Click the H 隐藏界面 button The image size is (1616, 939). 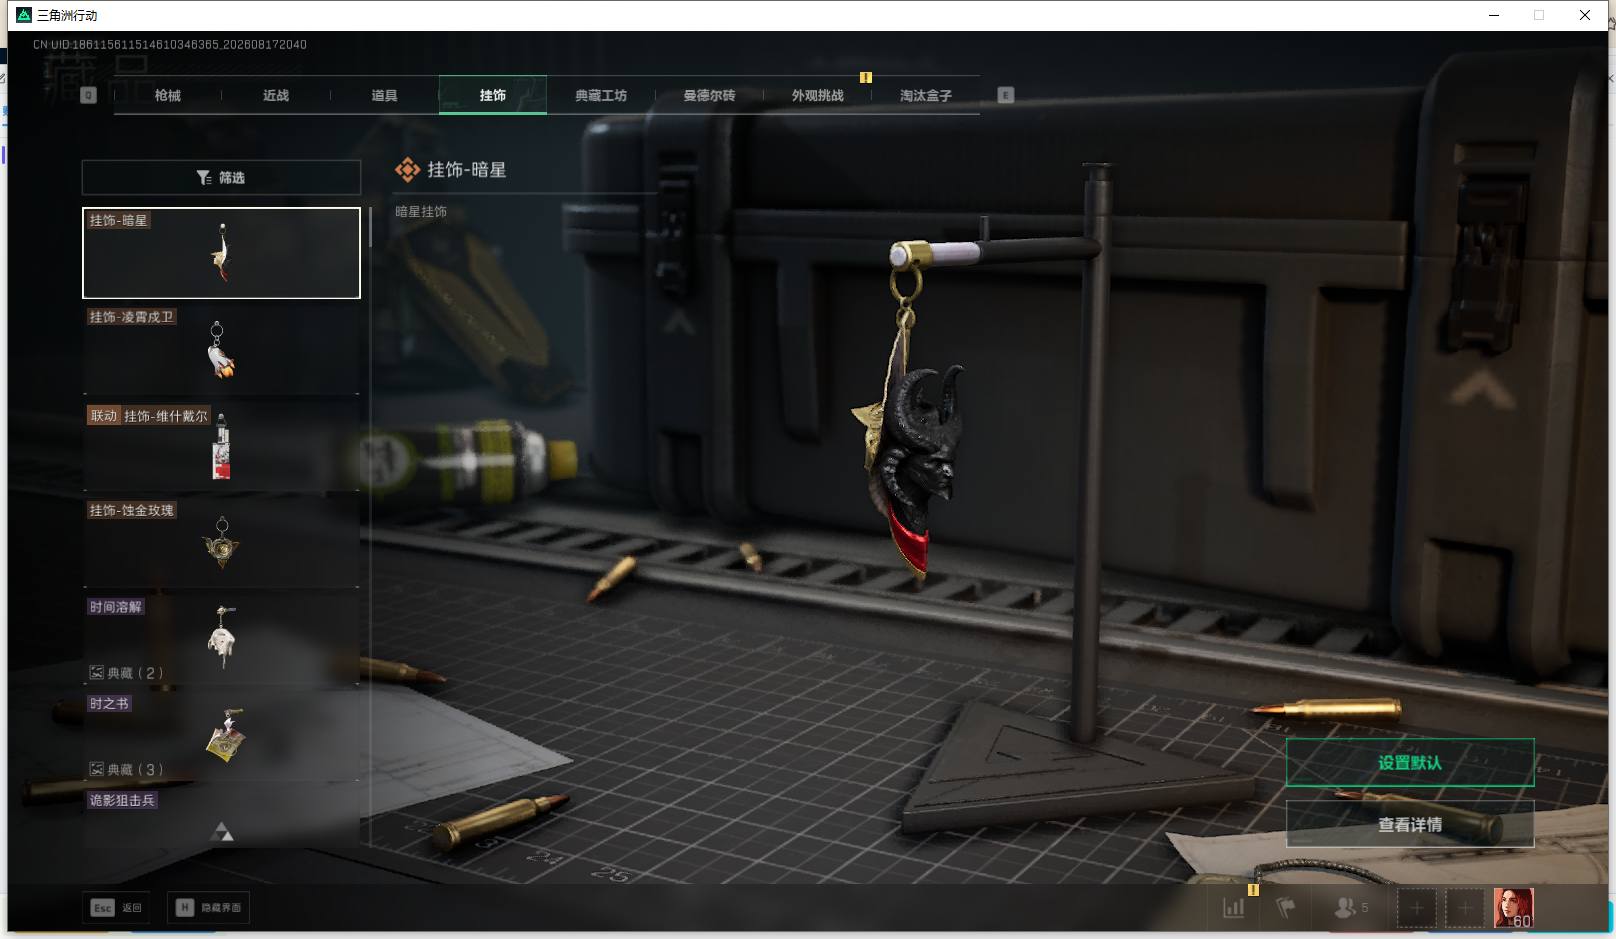[x=208, y=908]
